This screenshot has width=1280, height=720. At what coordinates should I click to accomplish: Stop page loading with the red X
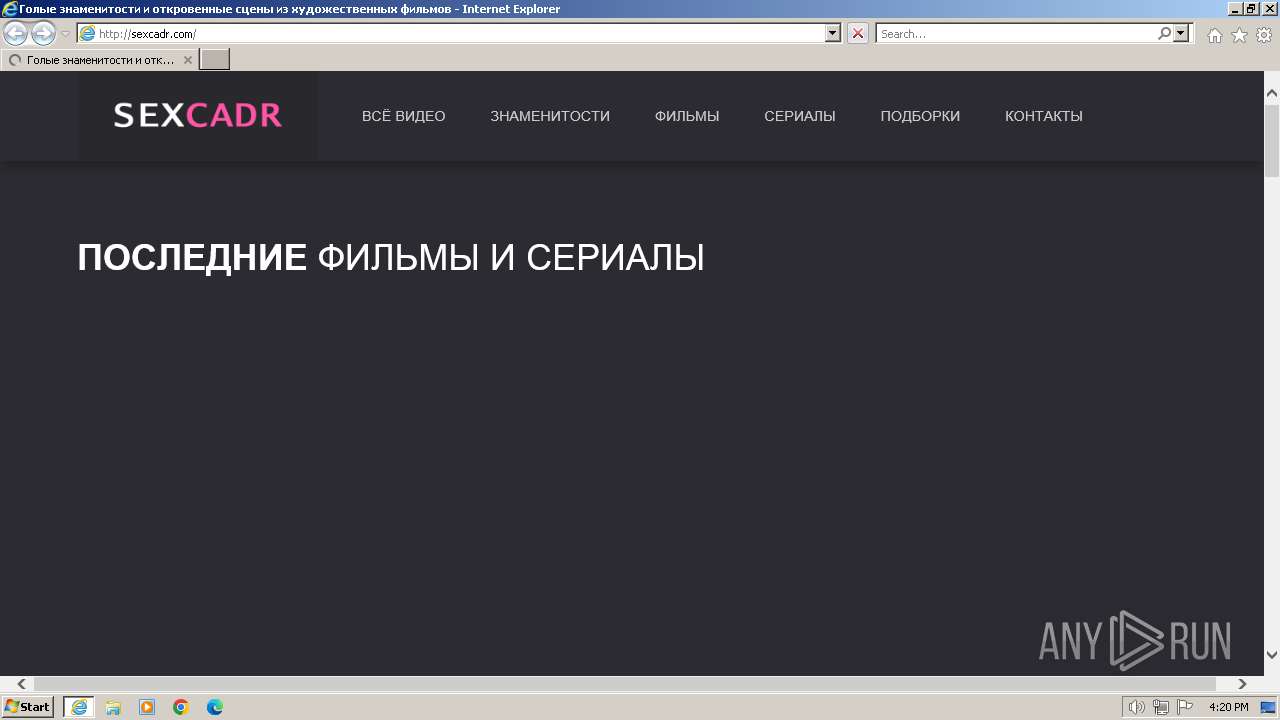[858, 34]
